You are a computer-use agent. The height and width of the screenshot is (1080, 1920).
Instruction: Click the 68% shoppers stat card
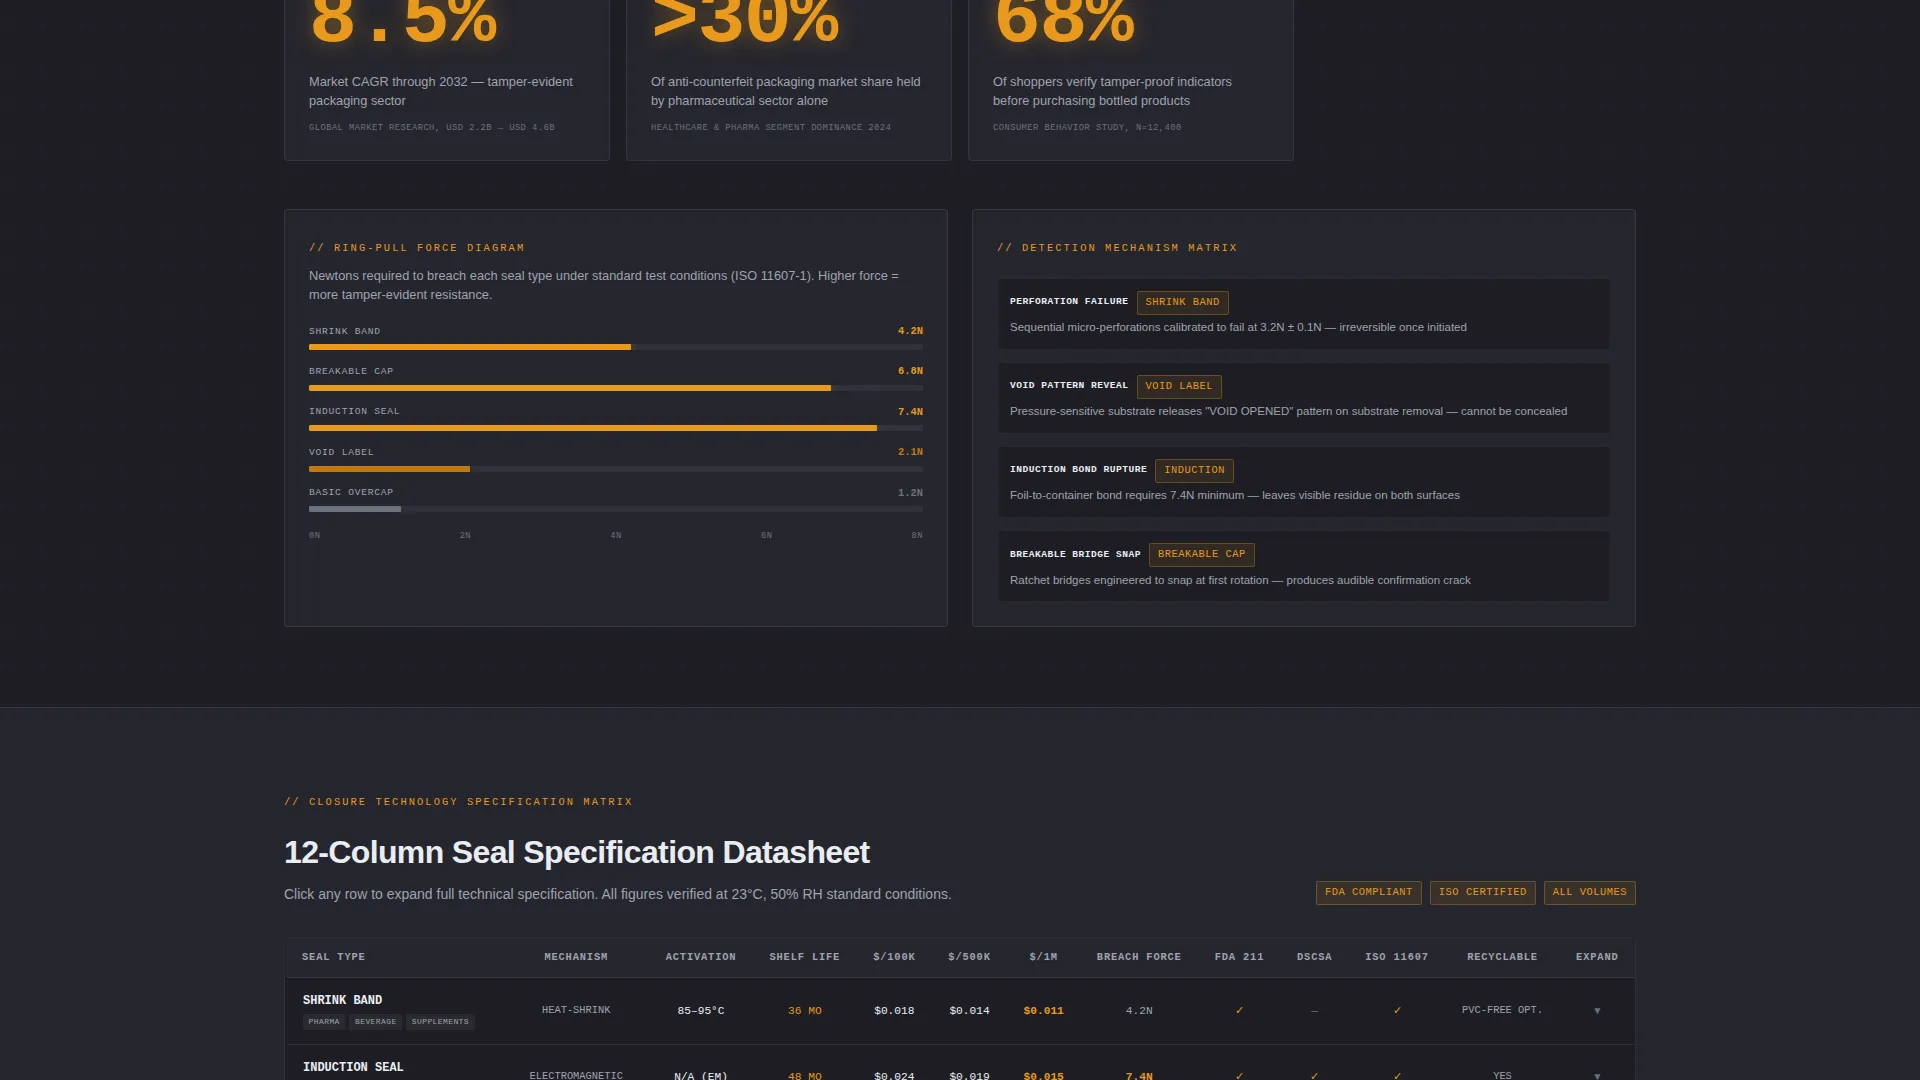point(1130,80)
